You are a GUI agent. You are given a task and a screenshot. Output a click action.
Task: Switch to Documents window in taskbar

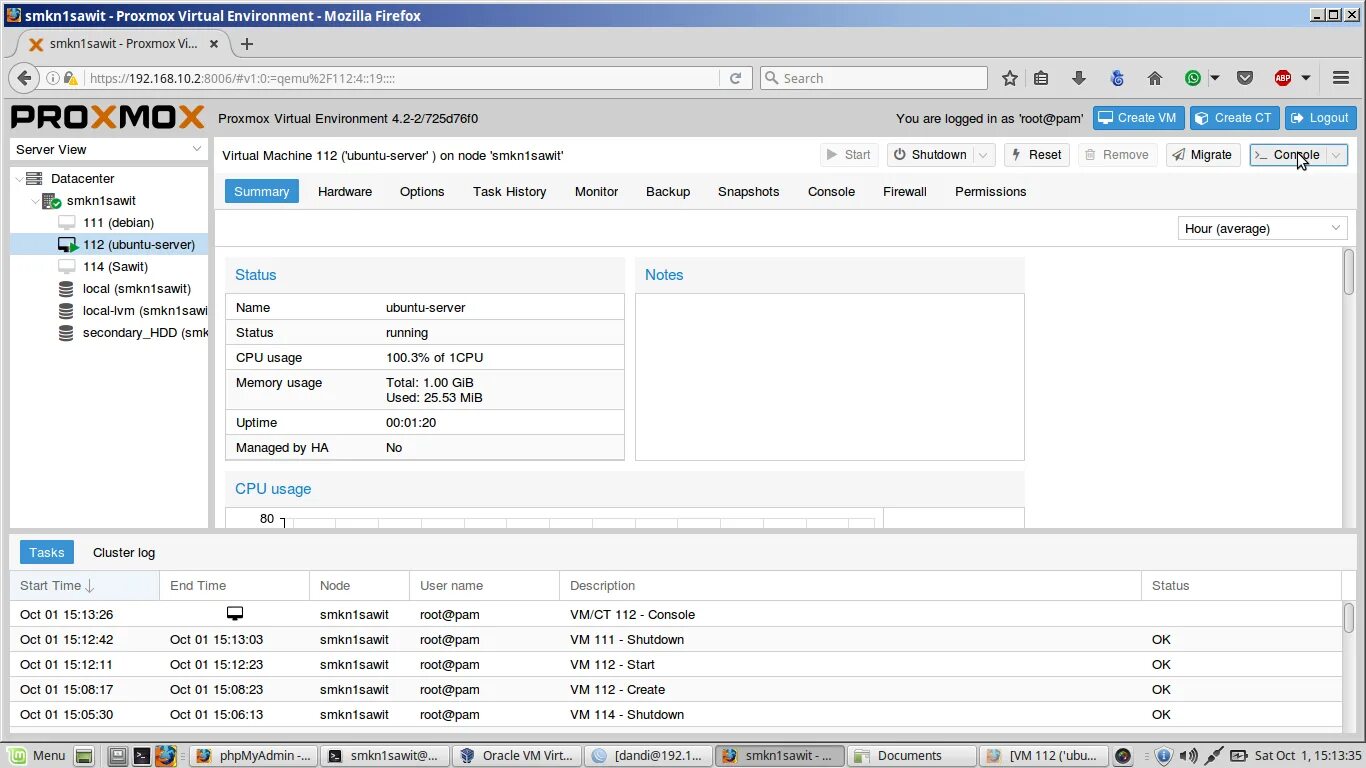[x=910, y=756]
